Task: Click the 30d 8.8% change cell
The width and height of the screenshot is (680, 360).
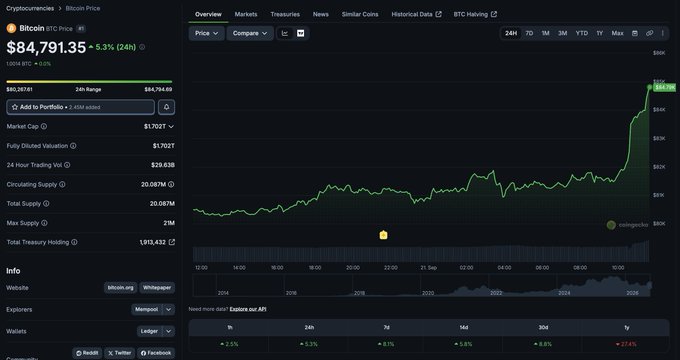Action: (543, 344)
